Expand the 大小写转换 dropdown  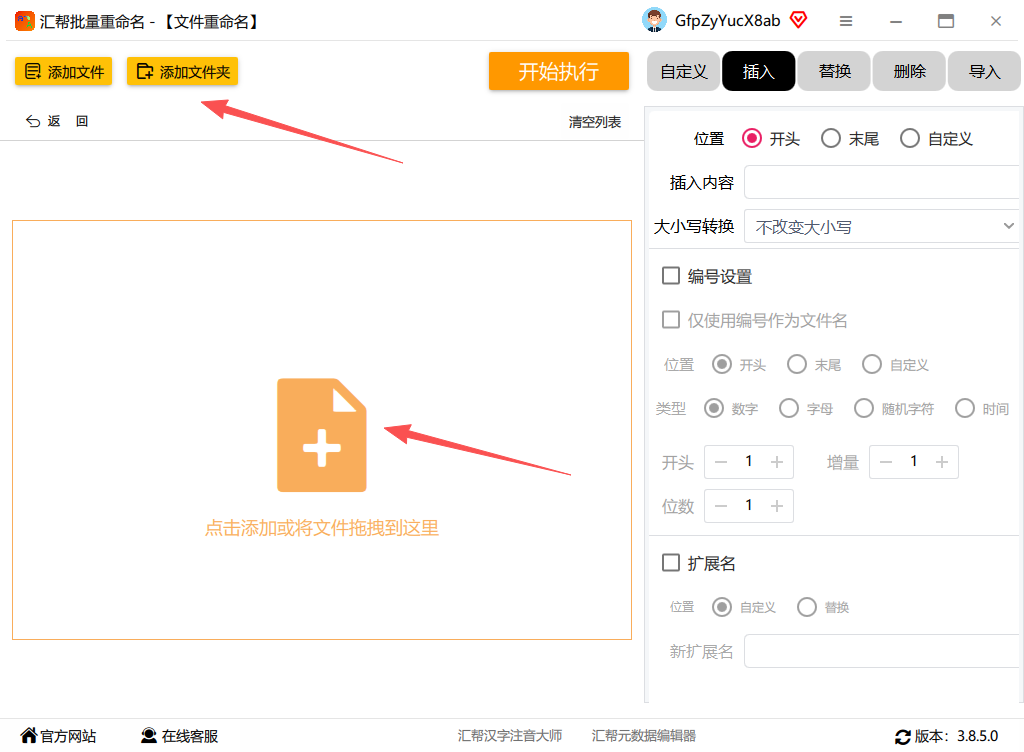pyautogui.click(x=881, y=227)
